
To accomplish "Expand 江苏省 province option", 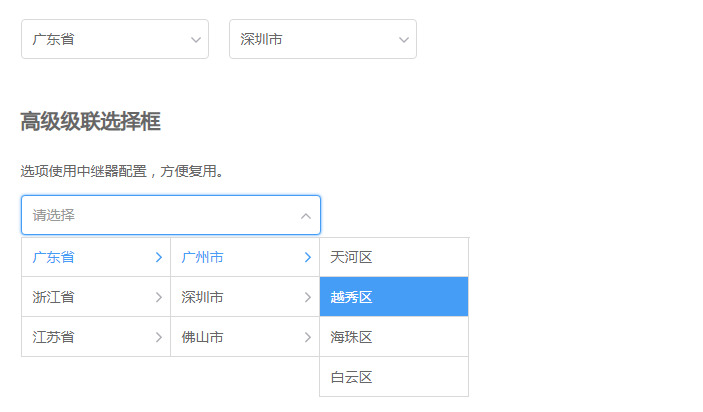I will (x=96, y=337).
